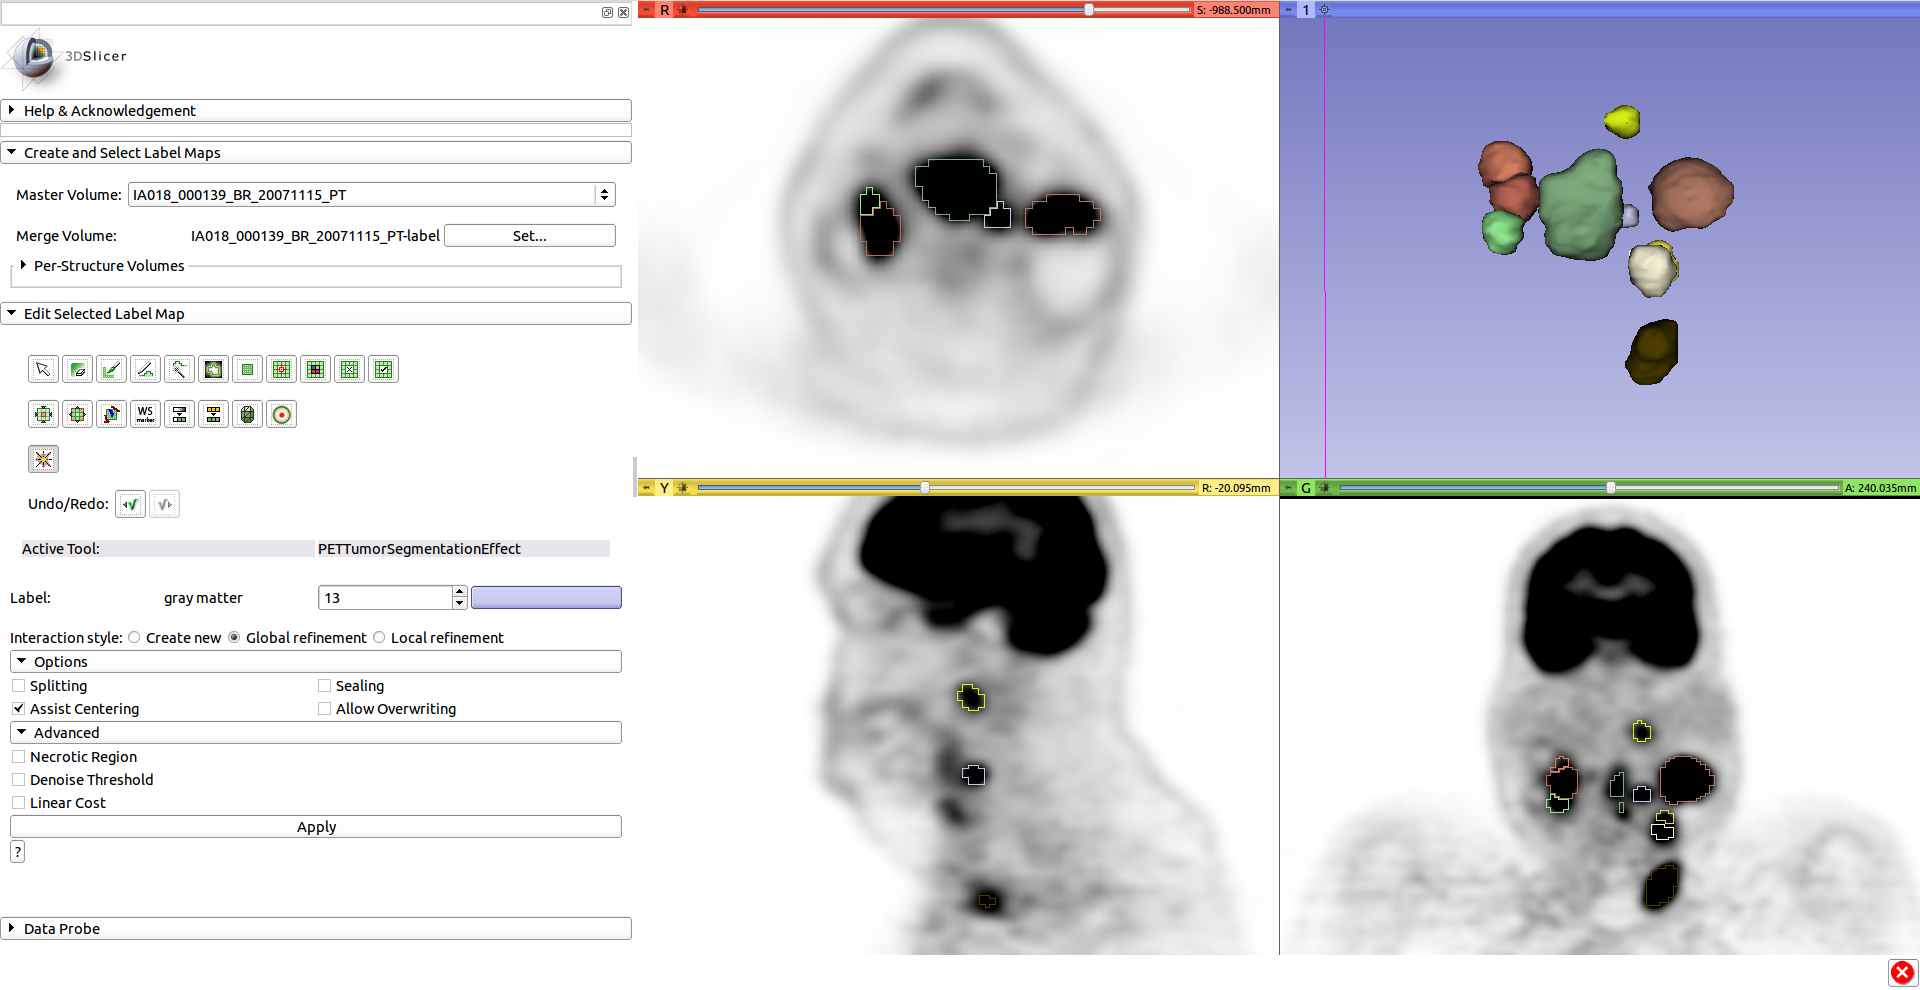Expand the Per-Structure Volumes section
Image resolution: width=1920 pixels, height=990 pixels.
click(23, 266)
